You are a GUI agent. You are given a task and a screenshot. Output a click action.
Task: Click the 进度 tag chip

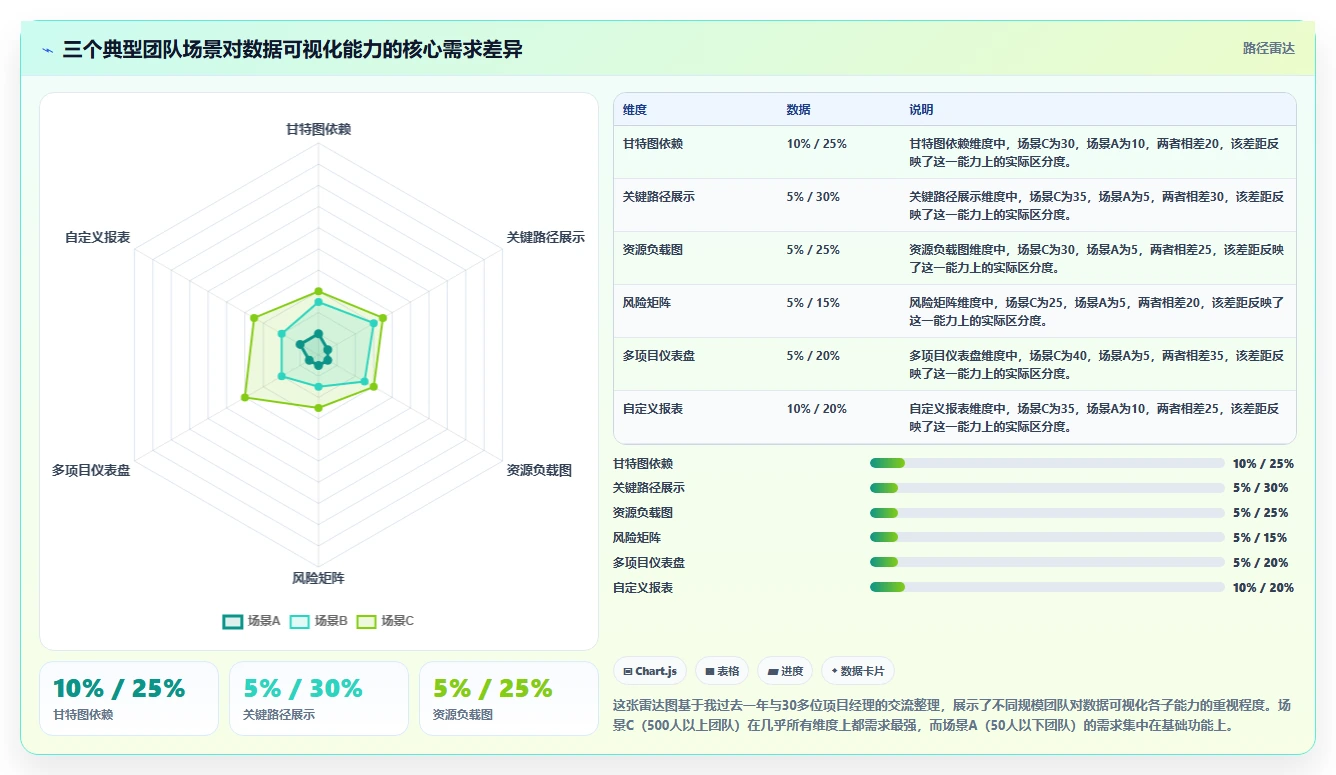785,671
